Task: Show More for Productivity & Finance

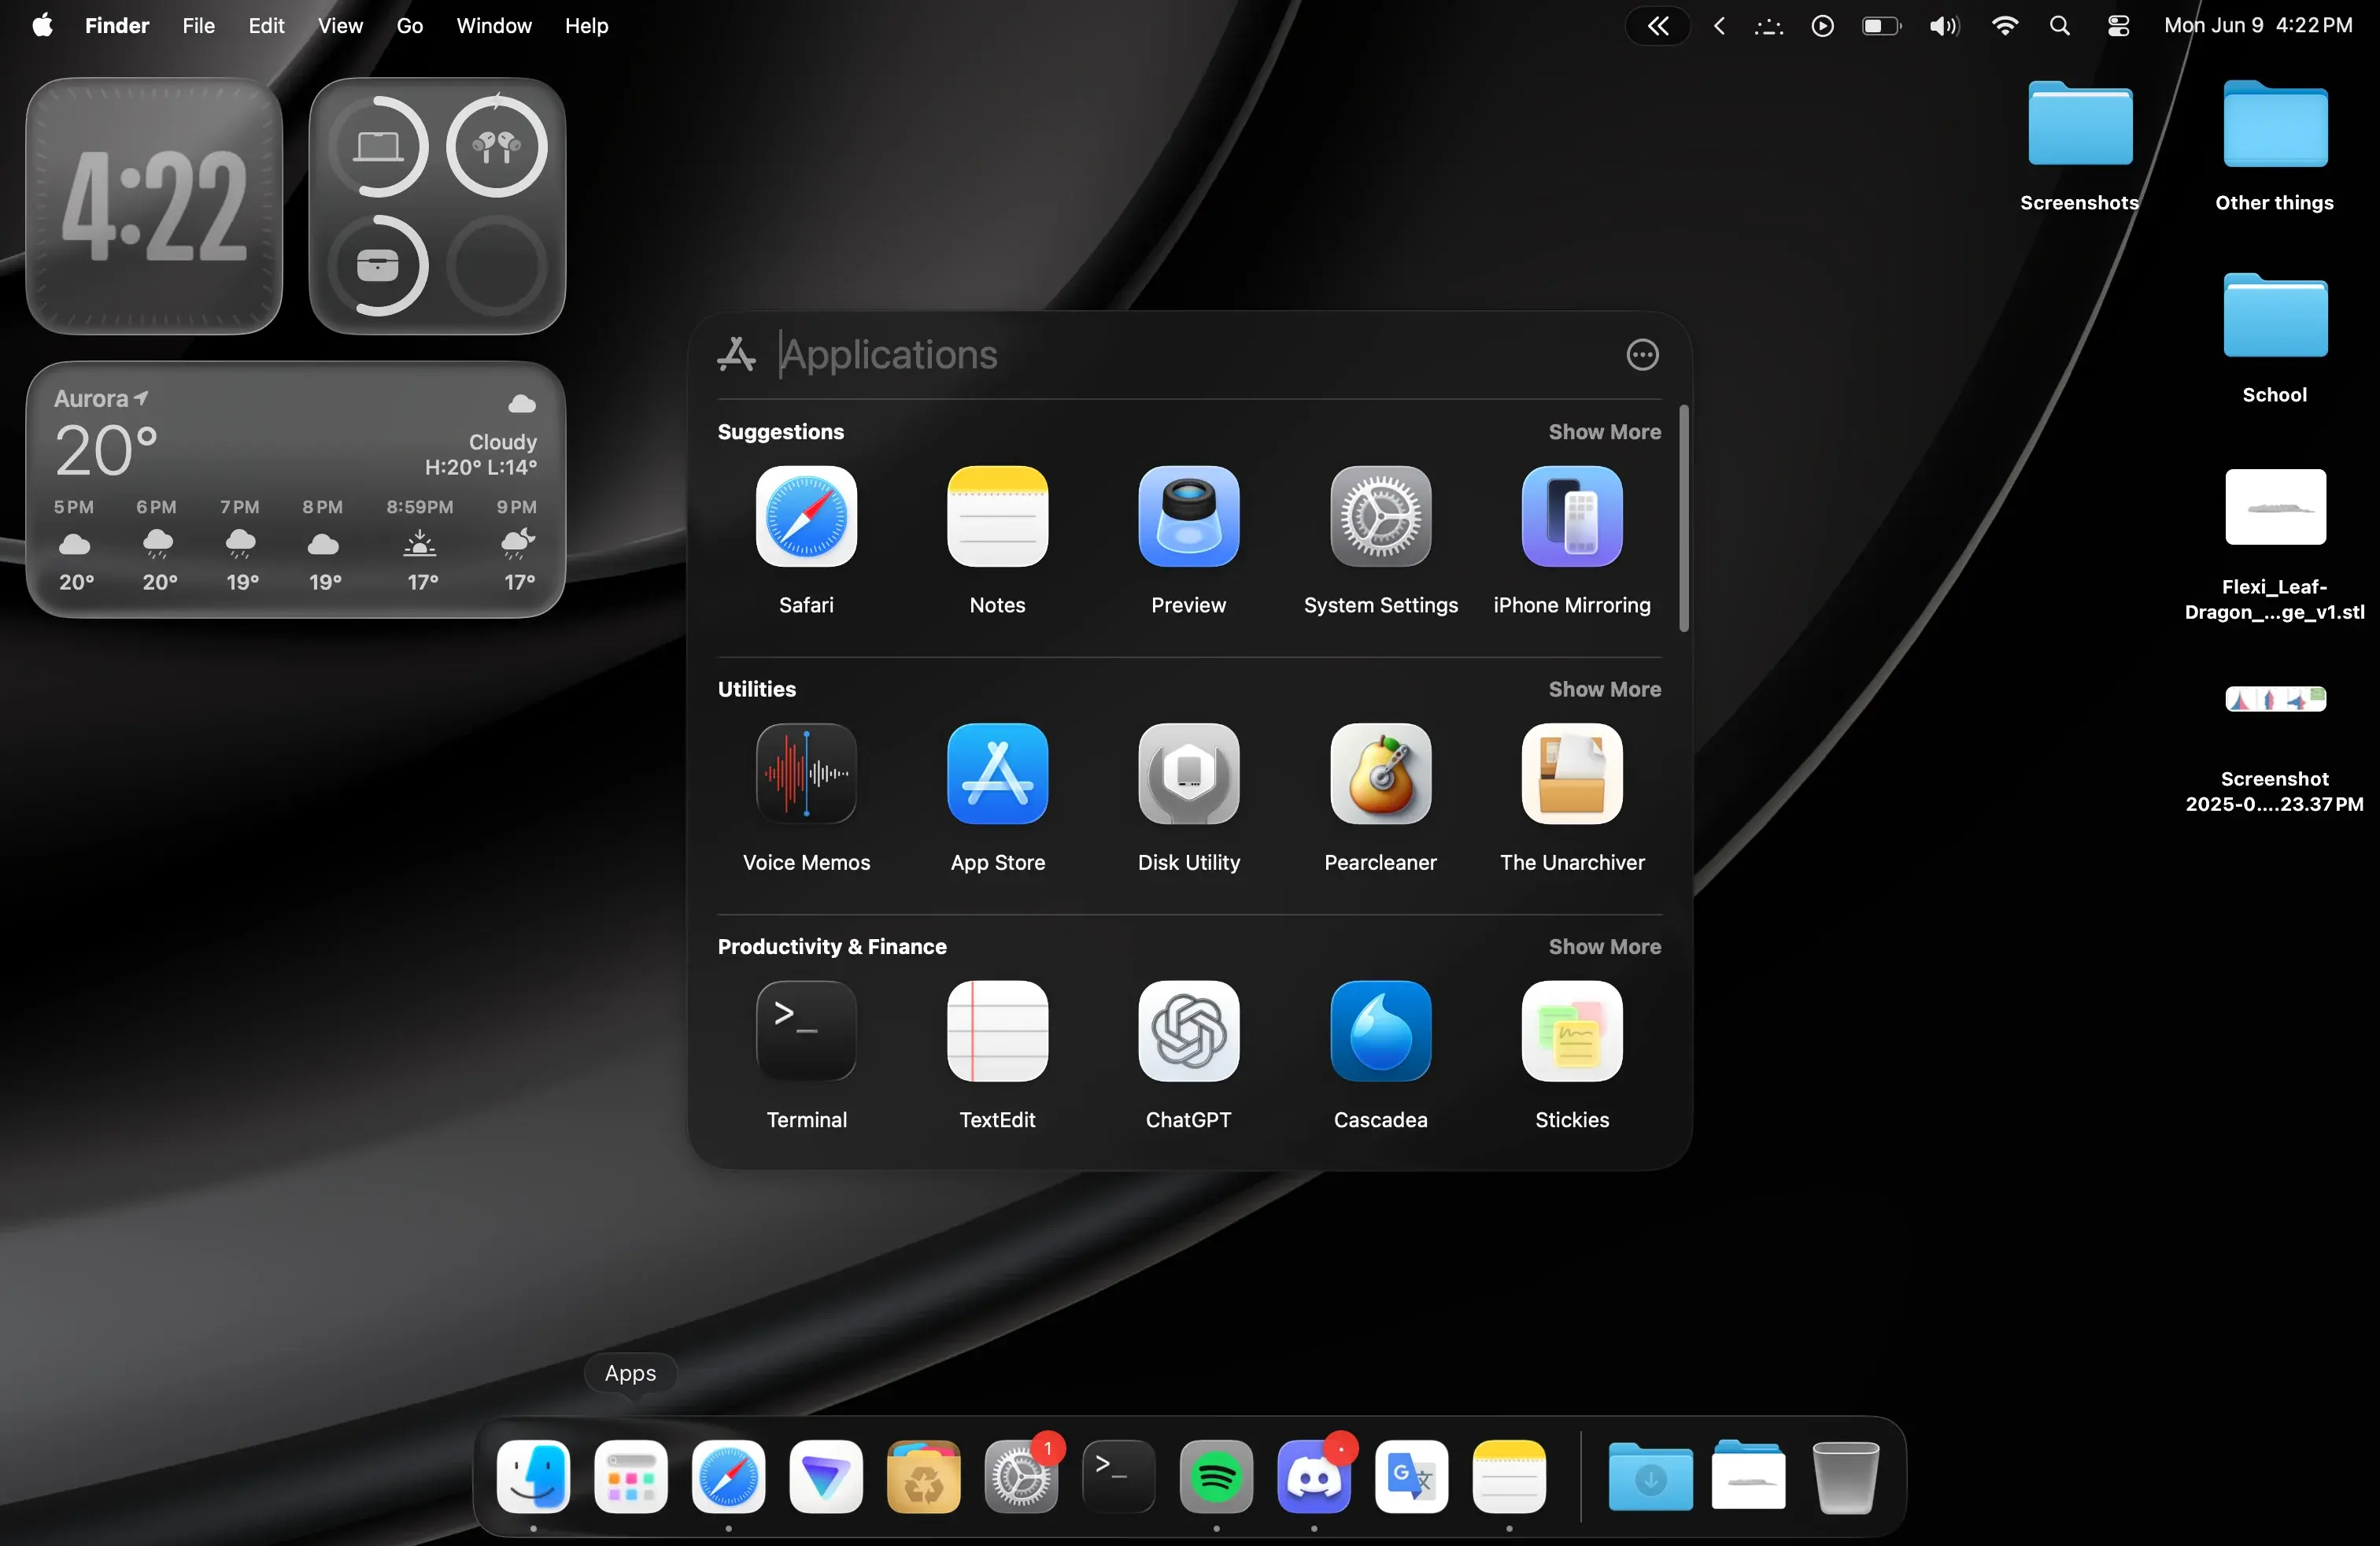Action: [x=1604, y=946]
